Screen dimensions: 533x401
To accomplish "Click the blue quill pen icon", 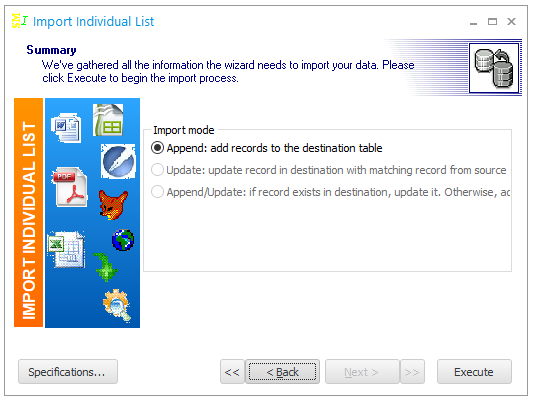I will click(118, 161).
